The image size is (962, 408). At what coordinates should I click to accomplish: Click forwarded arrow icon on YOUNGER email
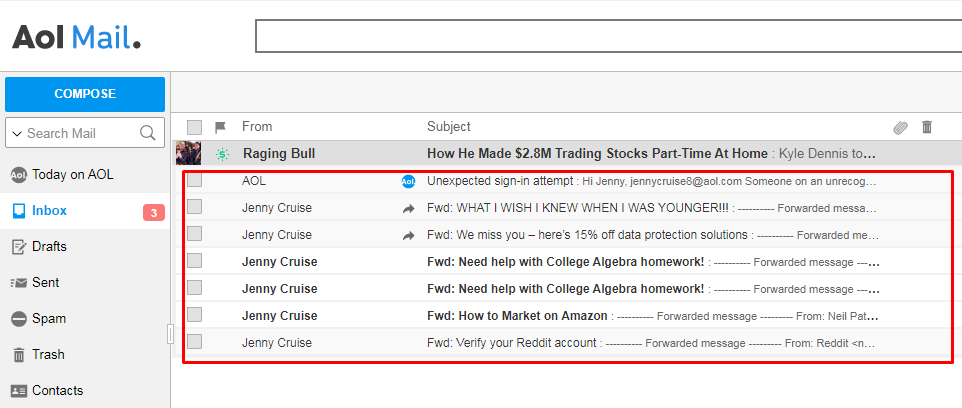click(408, 209)
